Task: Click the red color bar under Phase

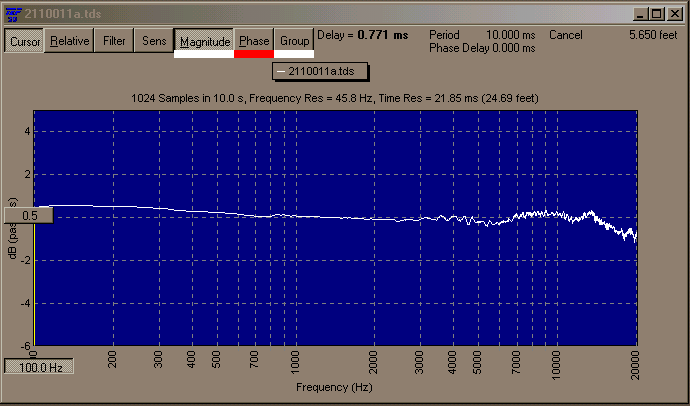Action: click(x=254, y=54)
